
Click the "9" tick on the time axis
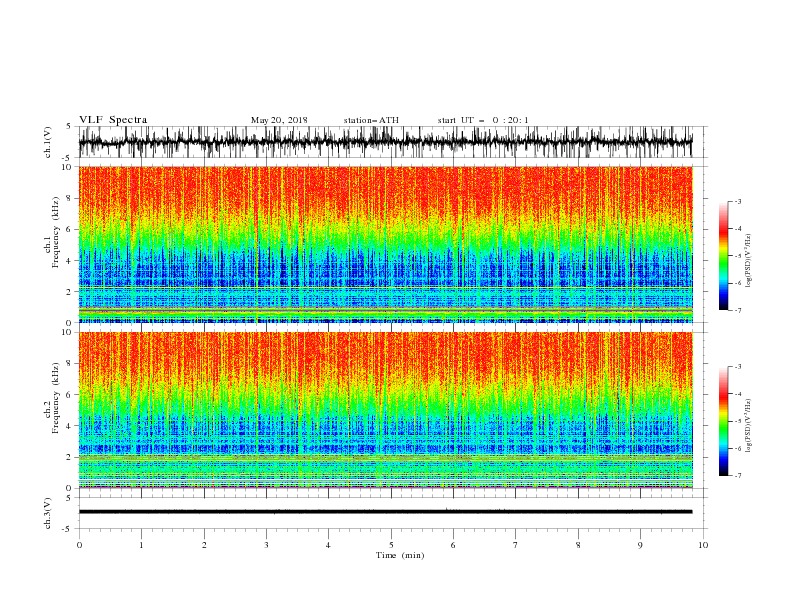coord(640,545)
